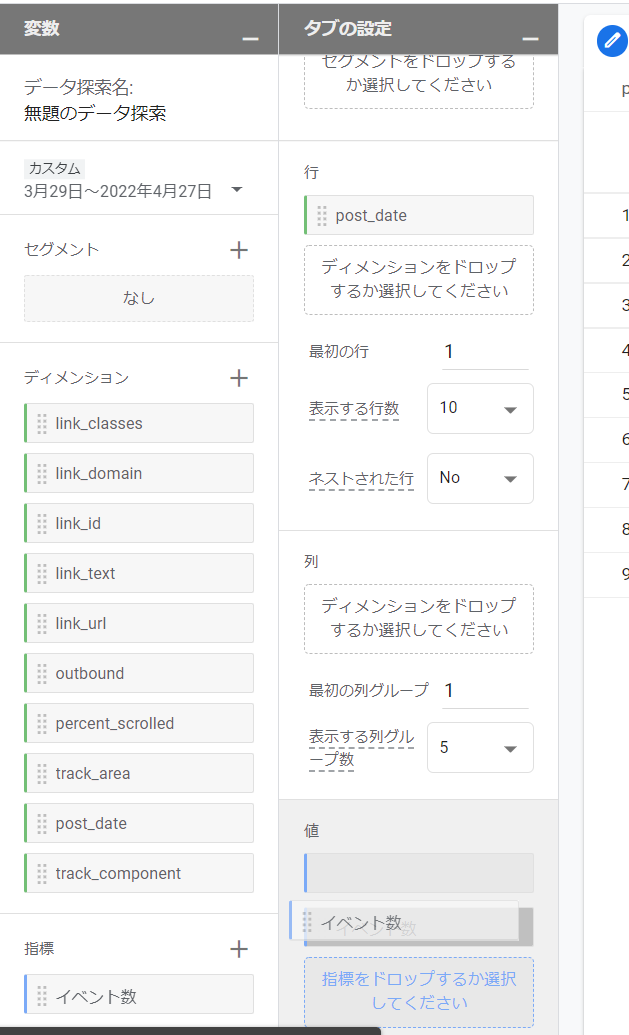Add a new metric with plus icon
Viewport: 629px width, 1035px height.
(x=239, y=949)
